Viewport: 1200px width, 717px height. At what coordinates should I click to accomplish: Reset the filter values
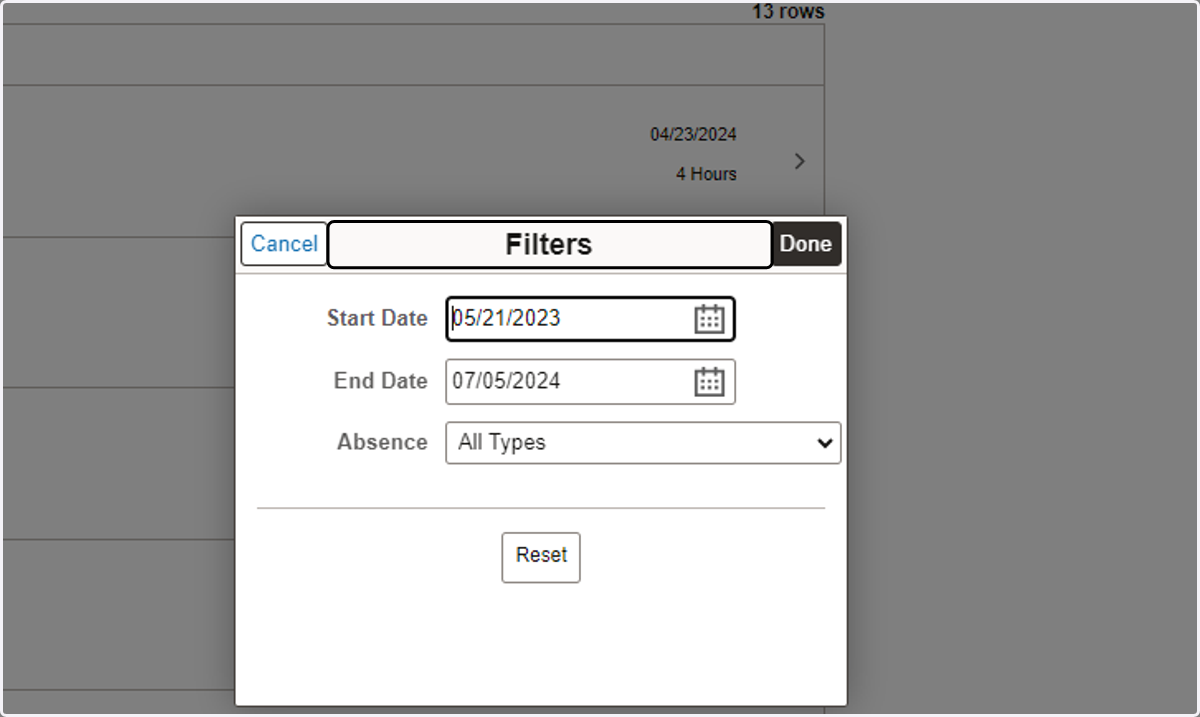(541, 557)
